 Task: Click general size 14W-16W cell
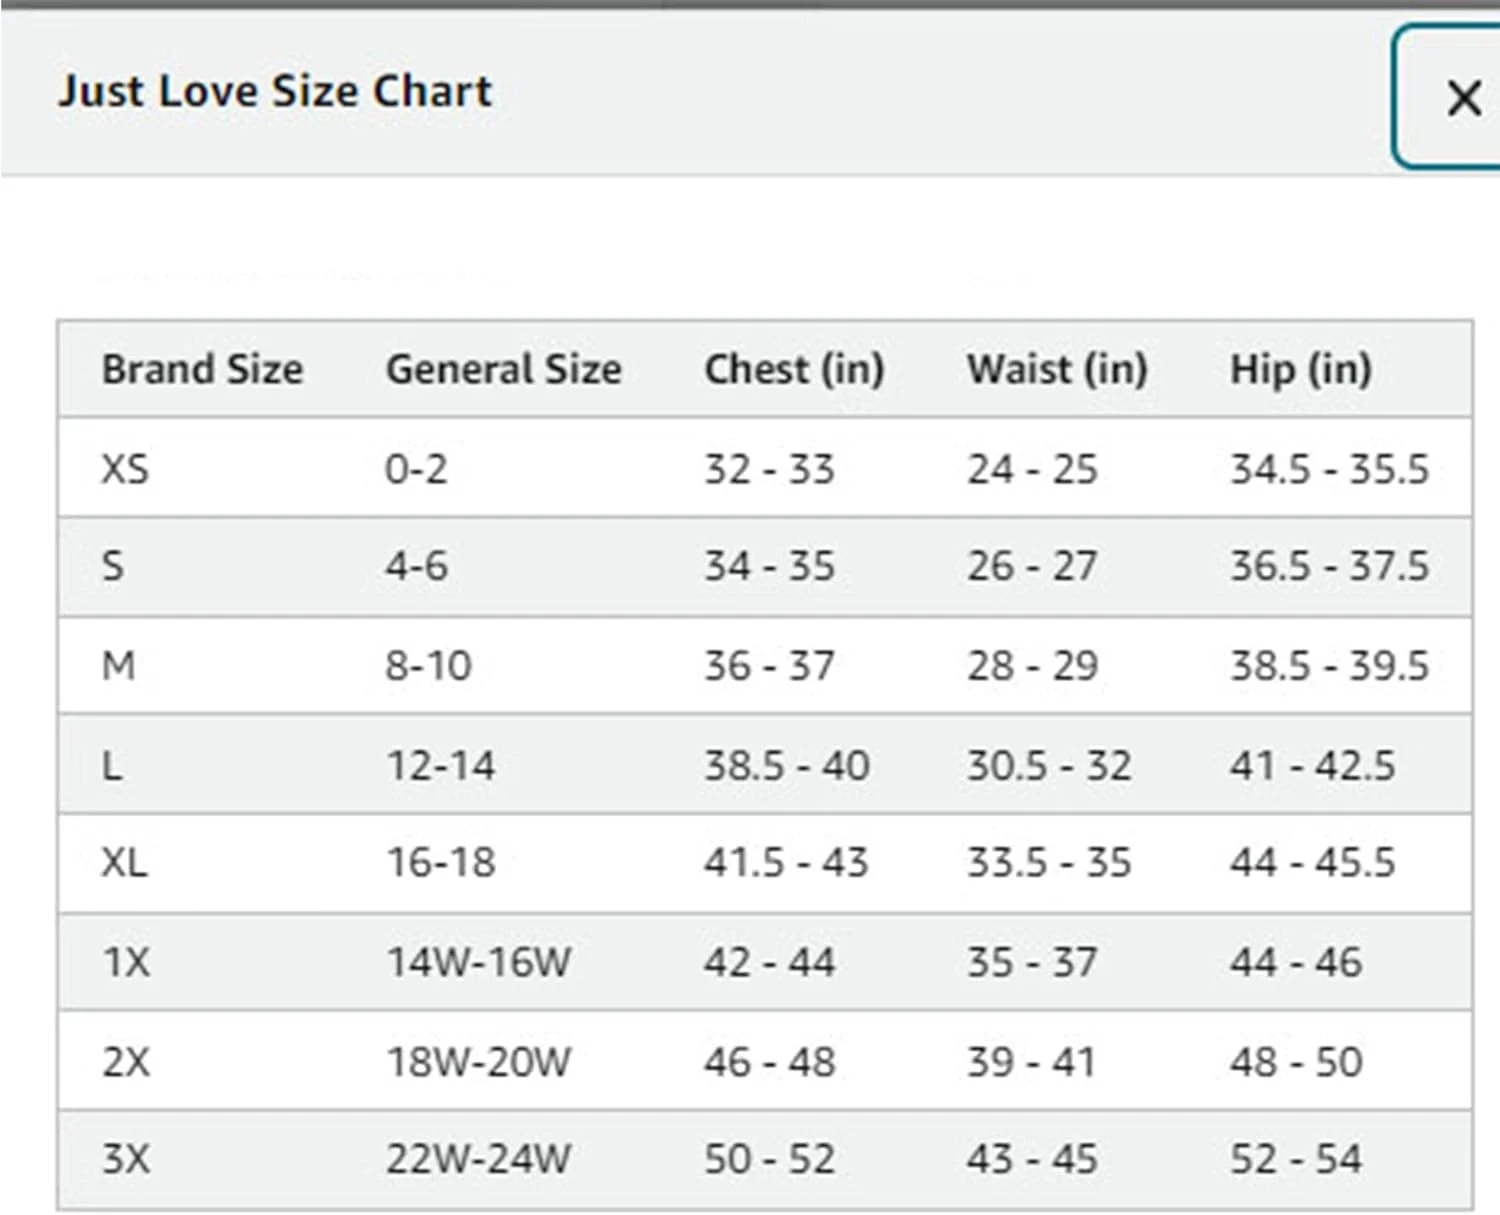[x=478, y=962]
